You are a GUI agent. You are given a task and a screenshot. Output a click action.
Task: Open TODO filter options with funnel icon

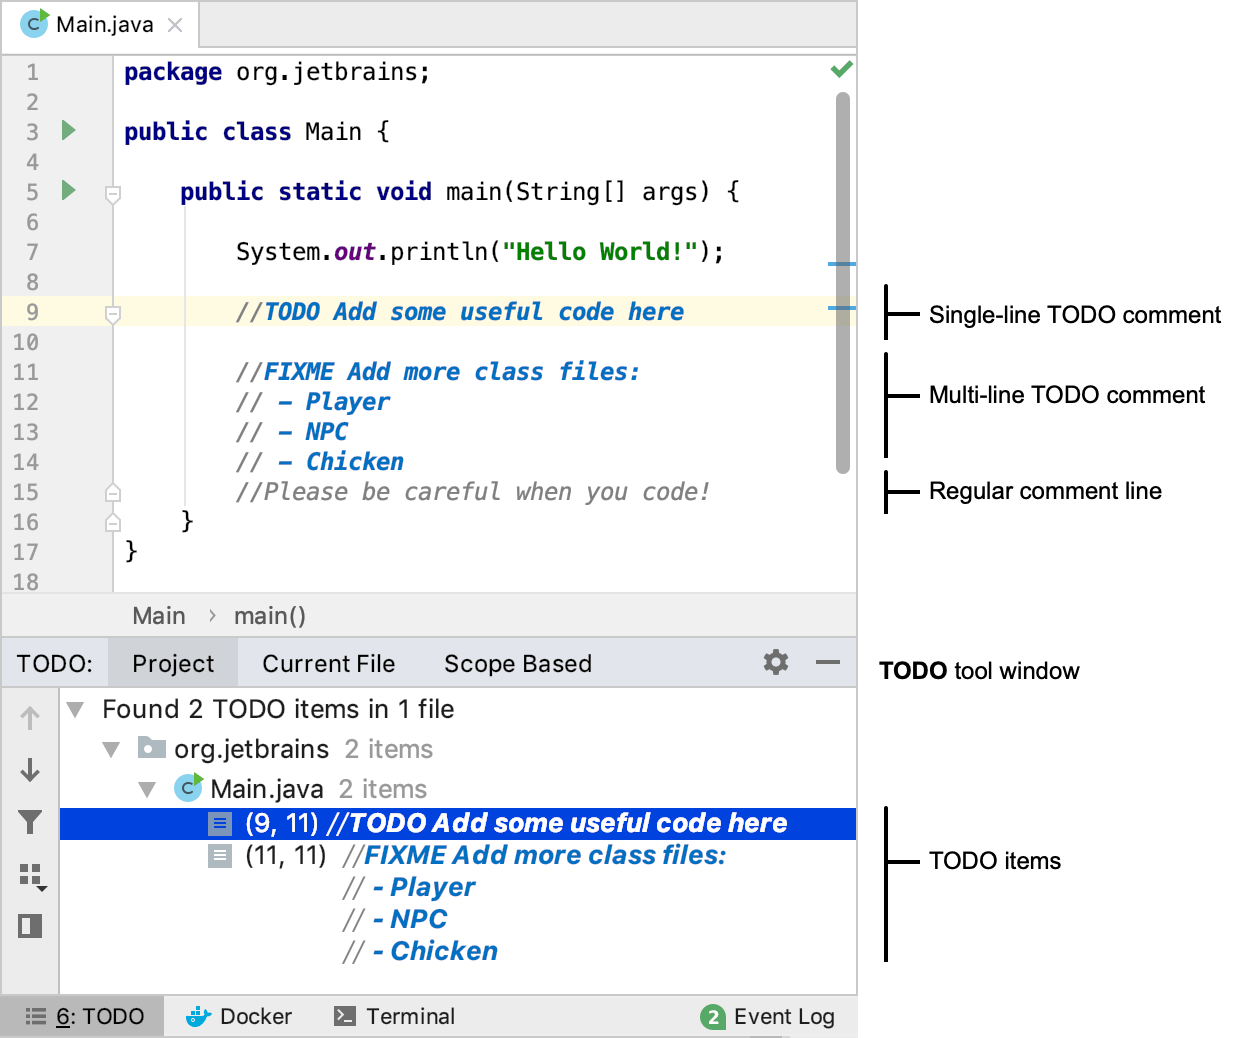pos(30,822)
